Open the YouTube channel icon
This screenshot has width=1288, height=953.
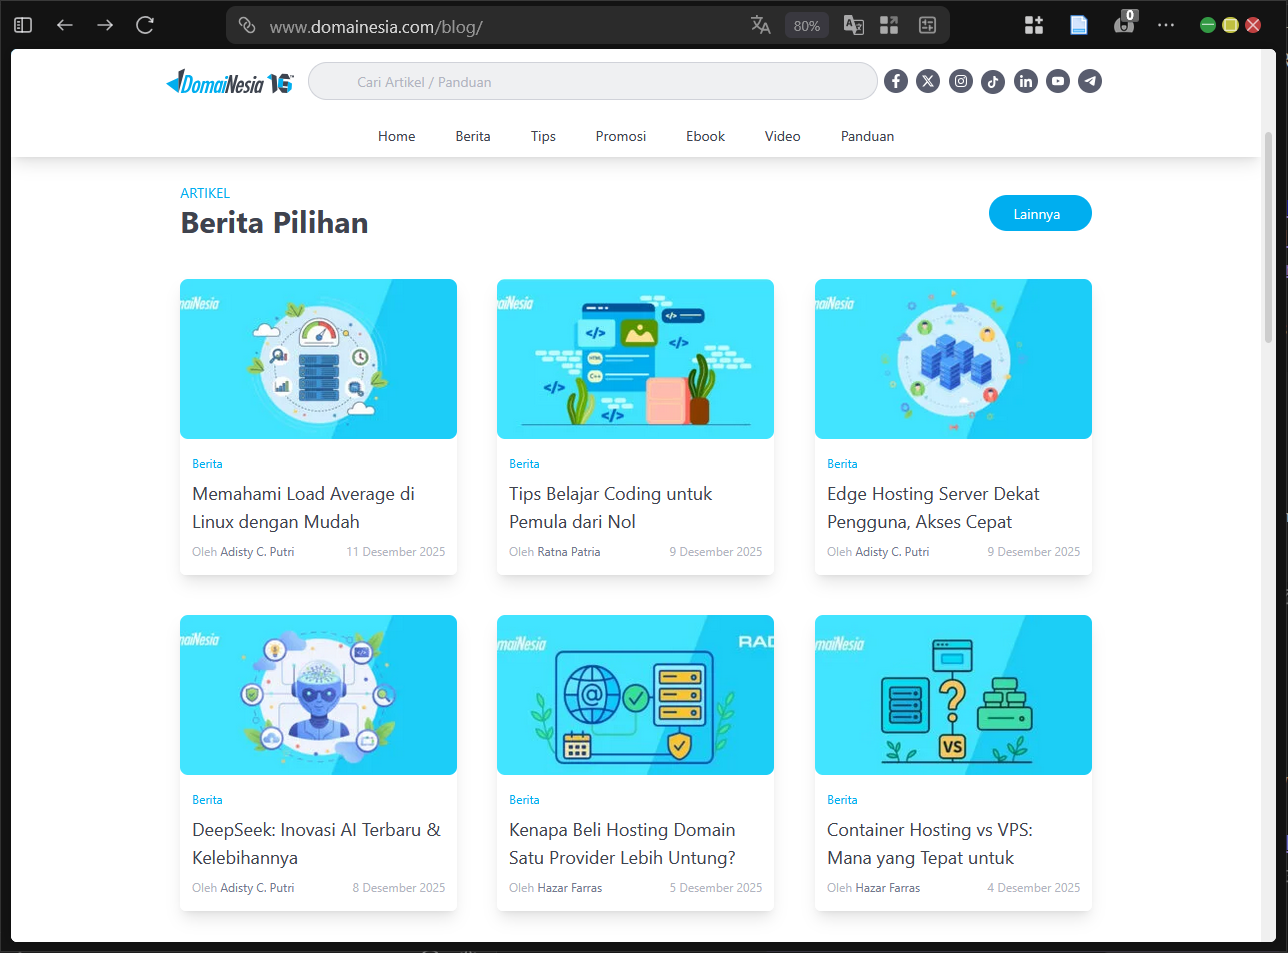pyautogui.click(x=1057, y=81)
